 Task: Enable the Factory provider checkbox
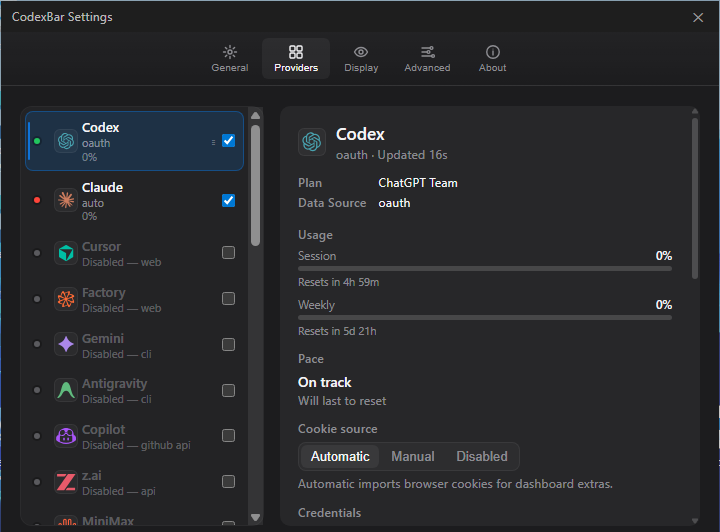(228, 298)
